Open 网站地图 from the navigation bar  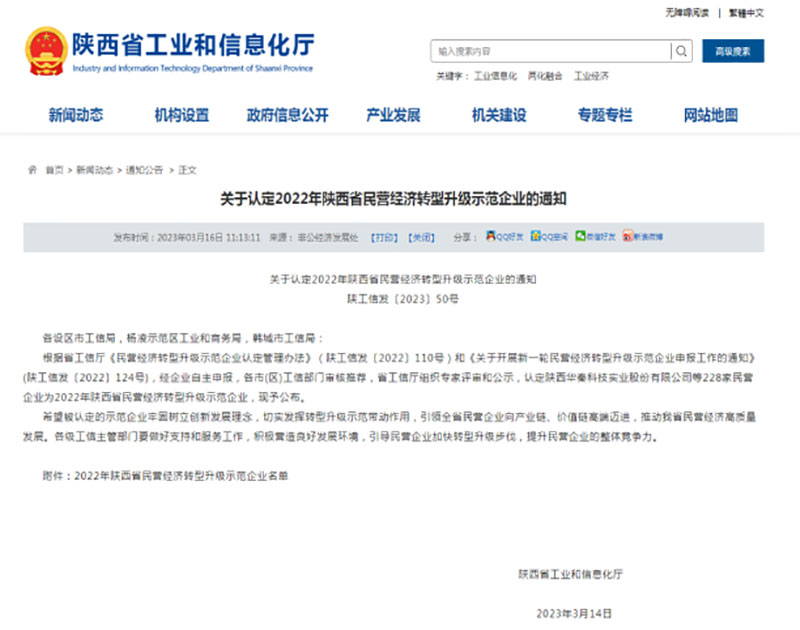click(710, 115)
